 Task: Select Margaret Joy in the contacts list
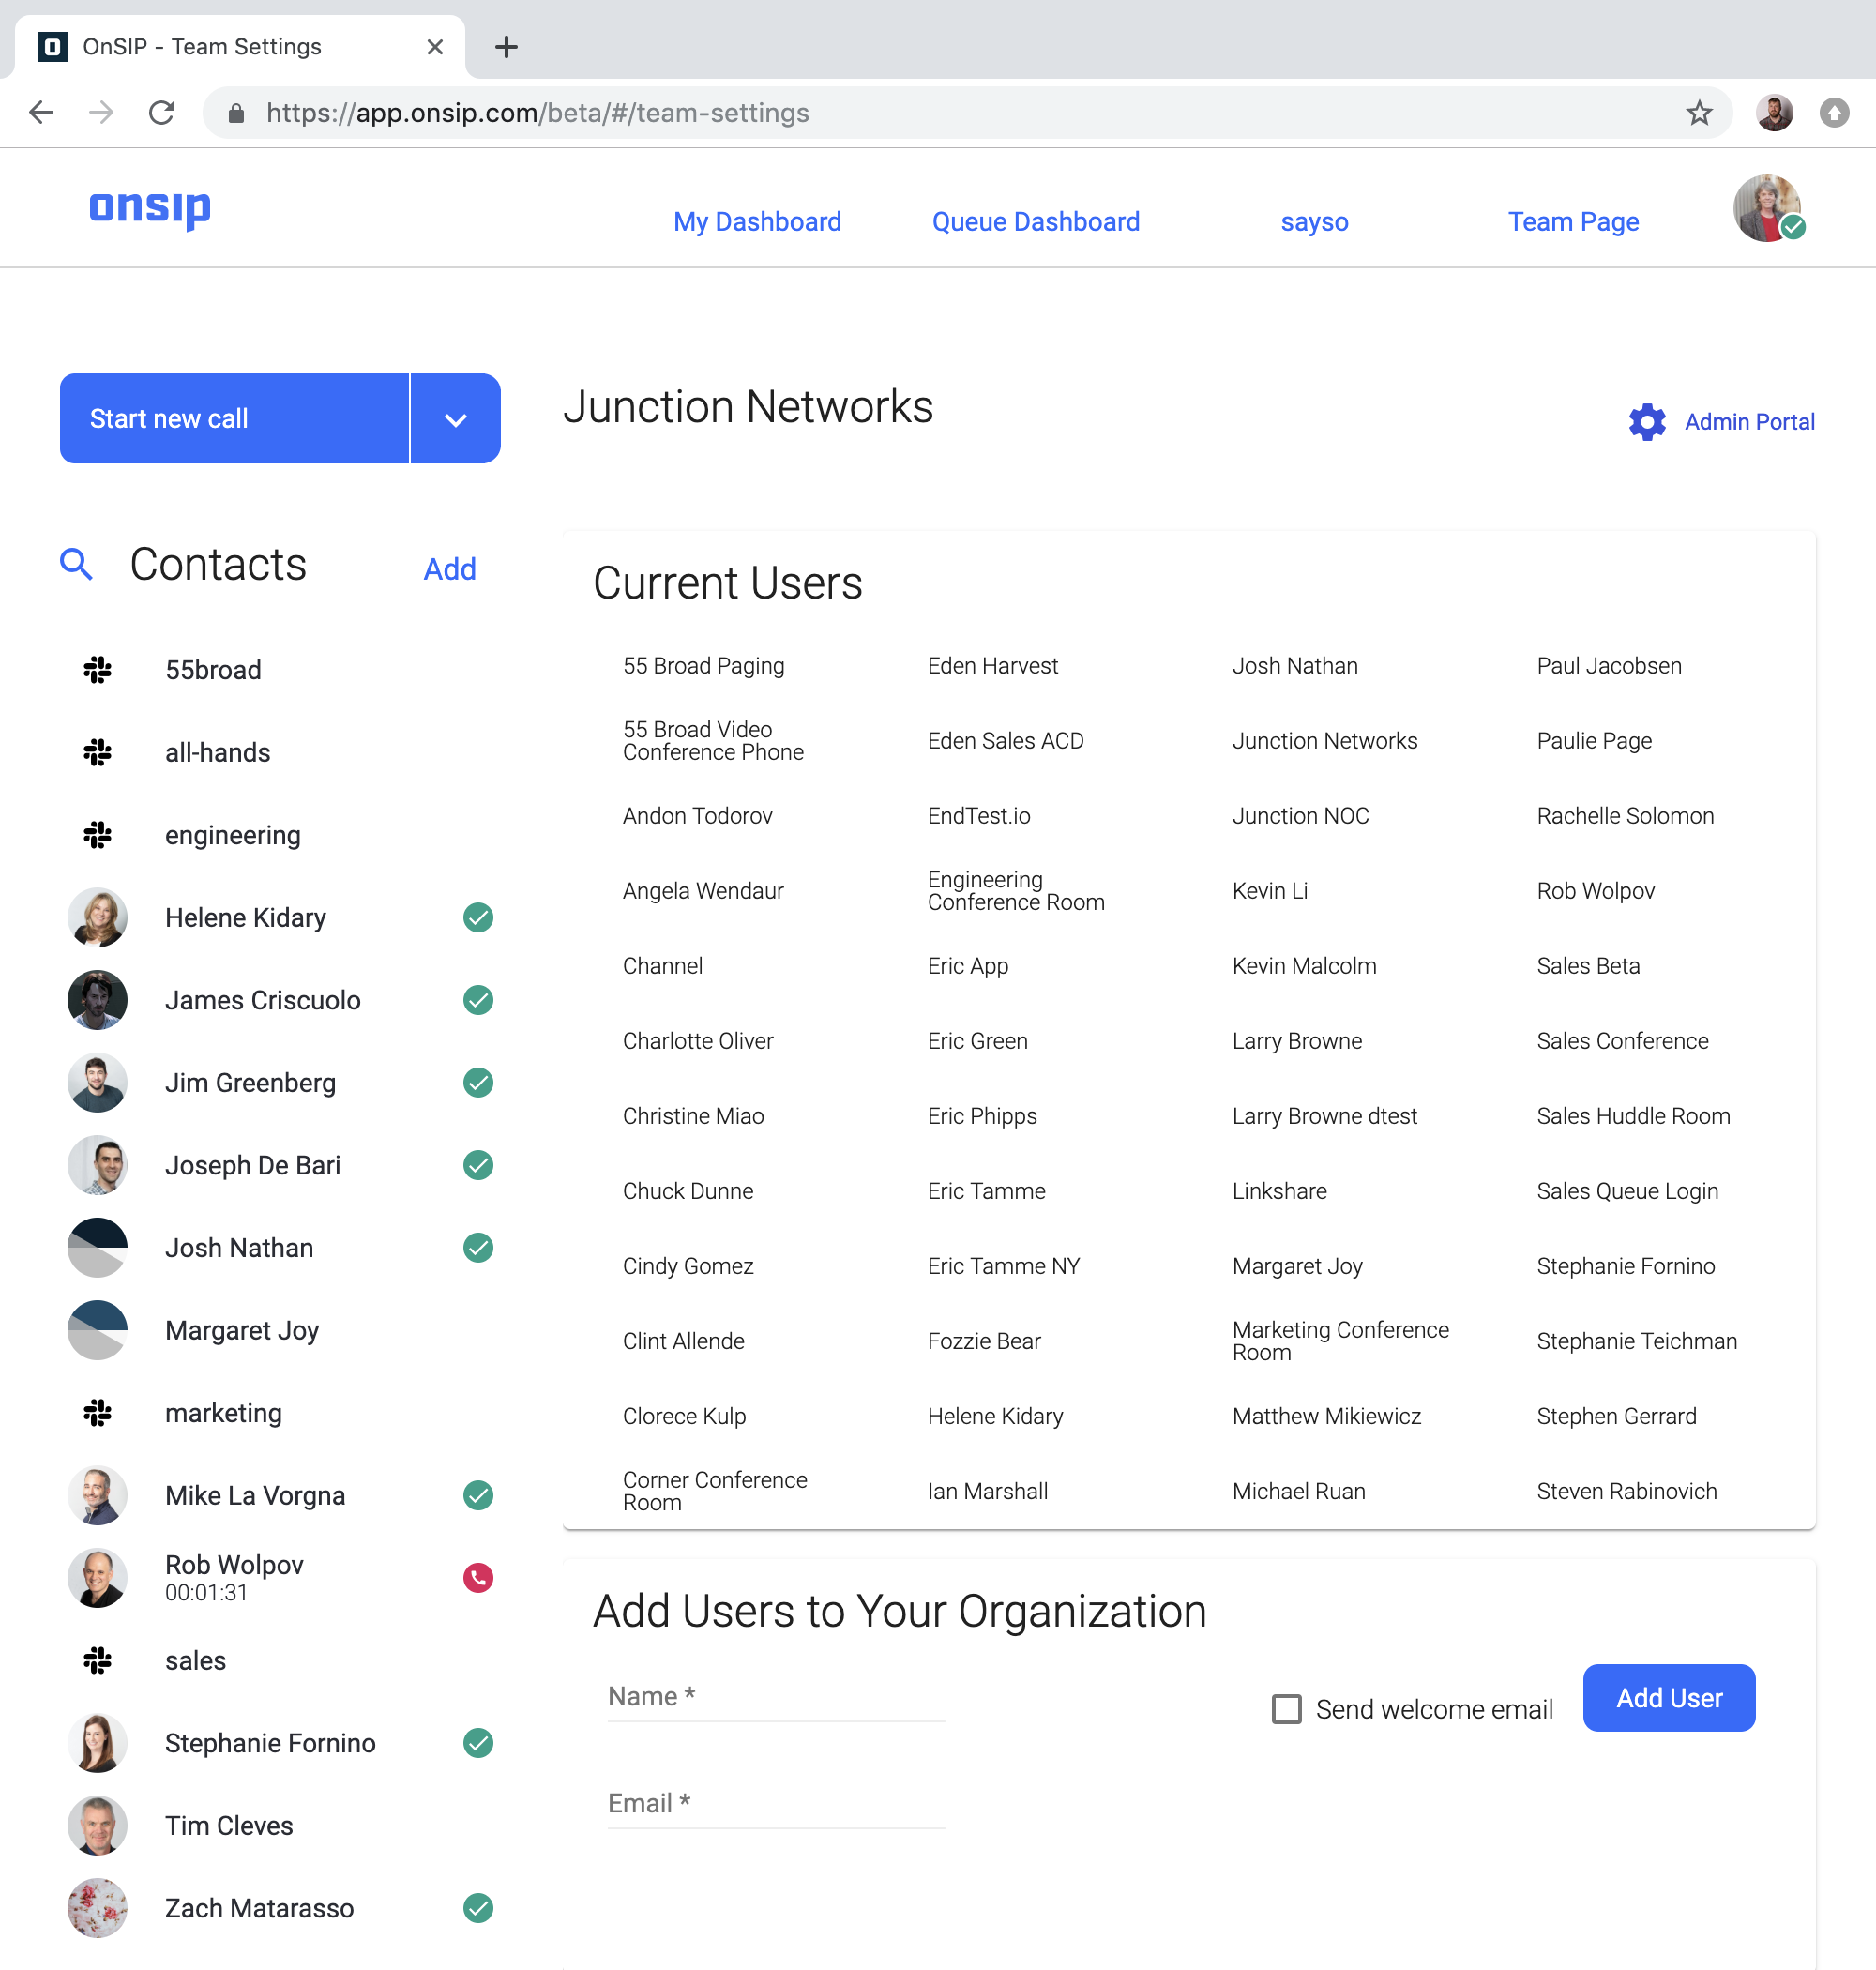pos(242,1331)
